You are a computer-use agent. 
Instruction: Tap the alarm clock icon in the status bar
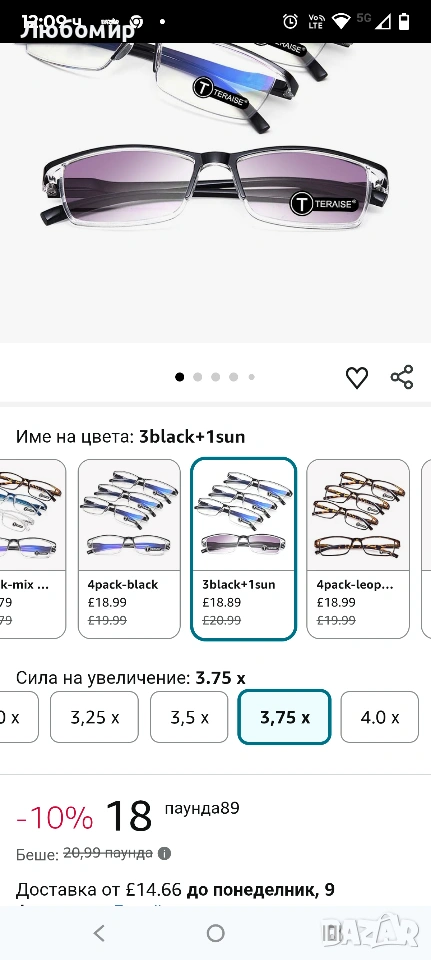pos(290,21)
